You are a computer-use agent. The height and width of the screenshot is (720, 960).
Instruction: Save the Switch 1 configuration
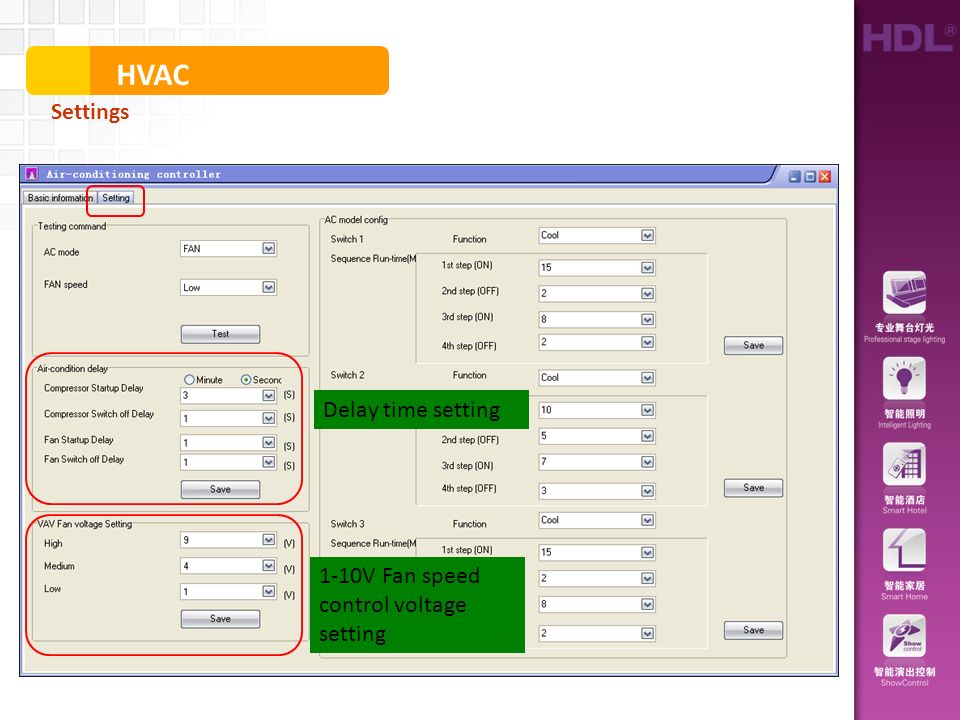pyautogui.click(x=753, y=345)
